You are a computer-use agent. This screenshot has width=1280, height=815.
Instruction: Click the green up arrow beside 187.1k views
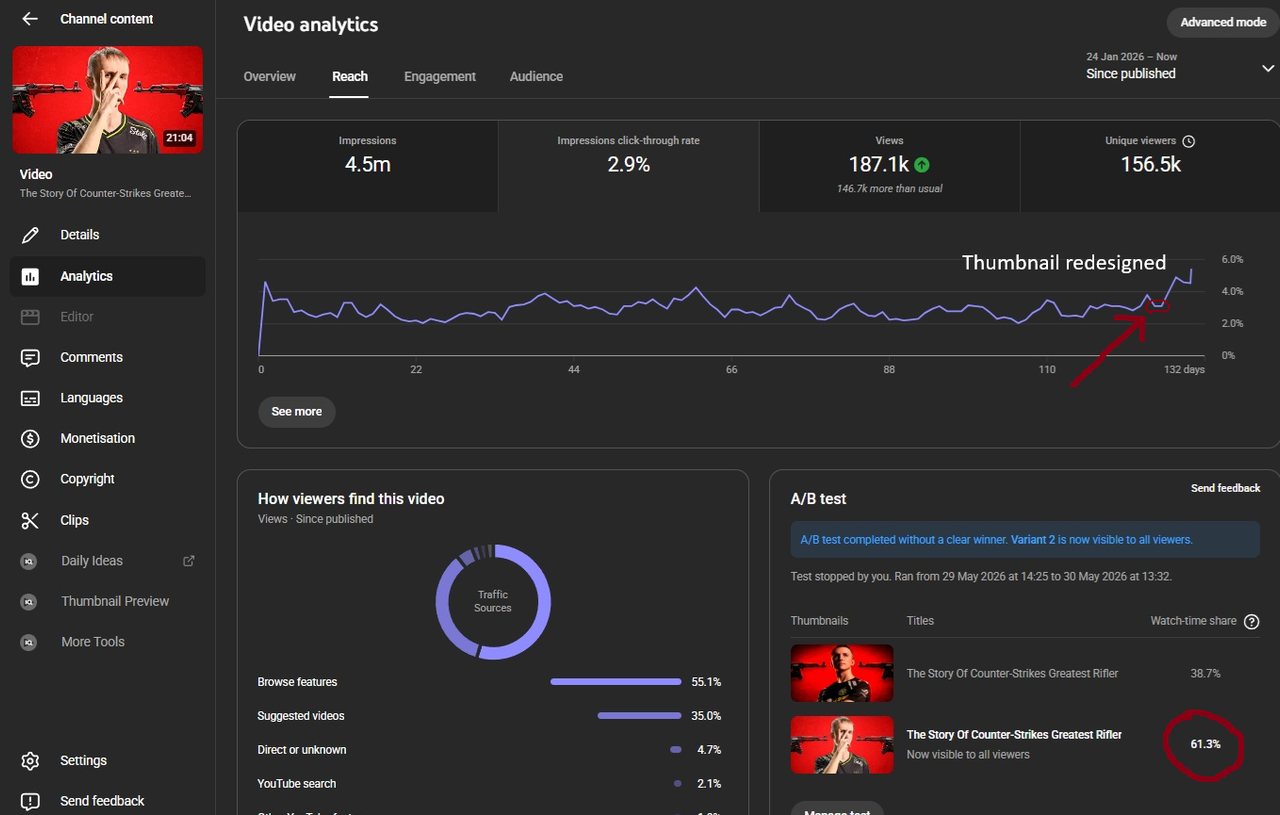coord(922,165)
